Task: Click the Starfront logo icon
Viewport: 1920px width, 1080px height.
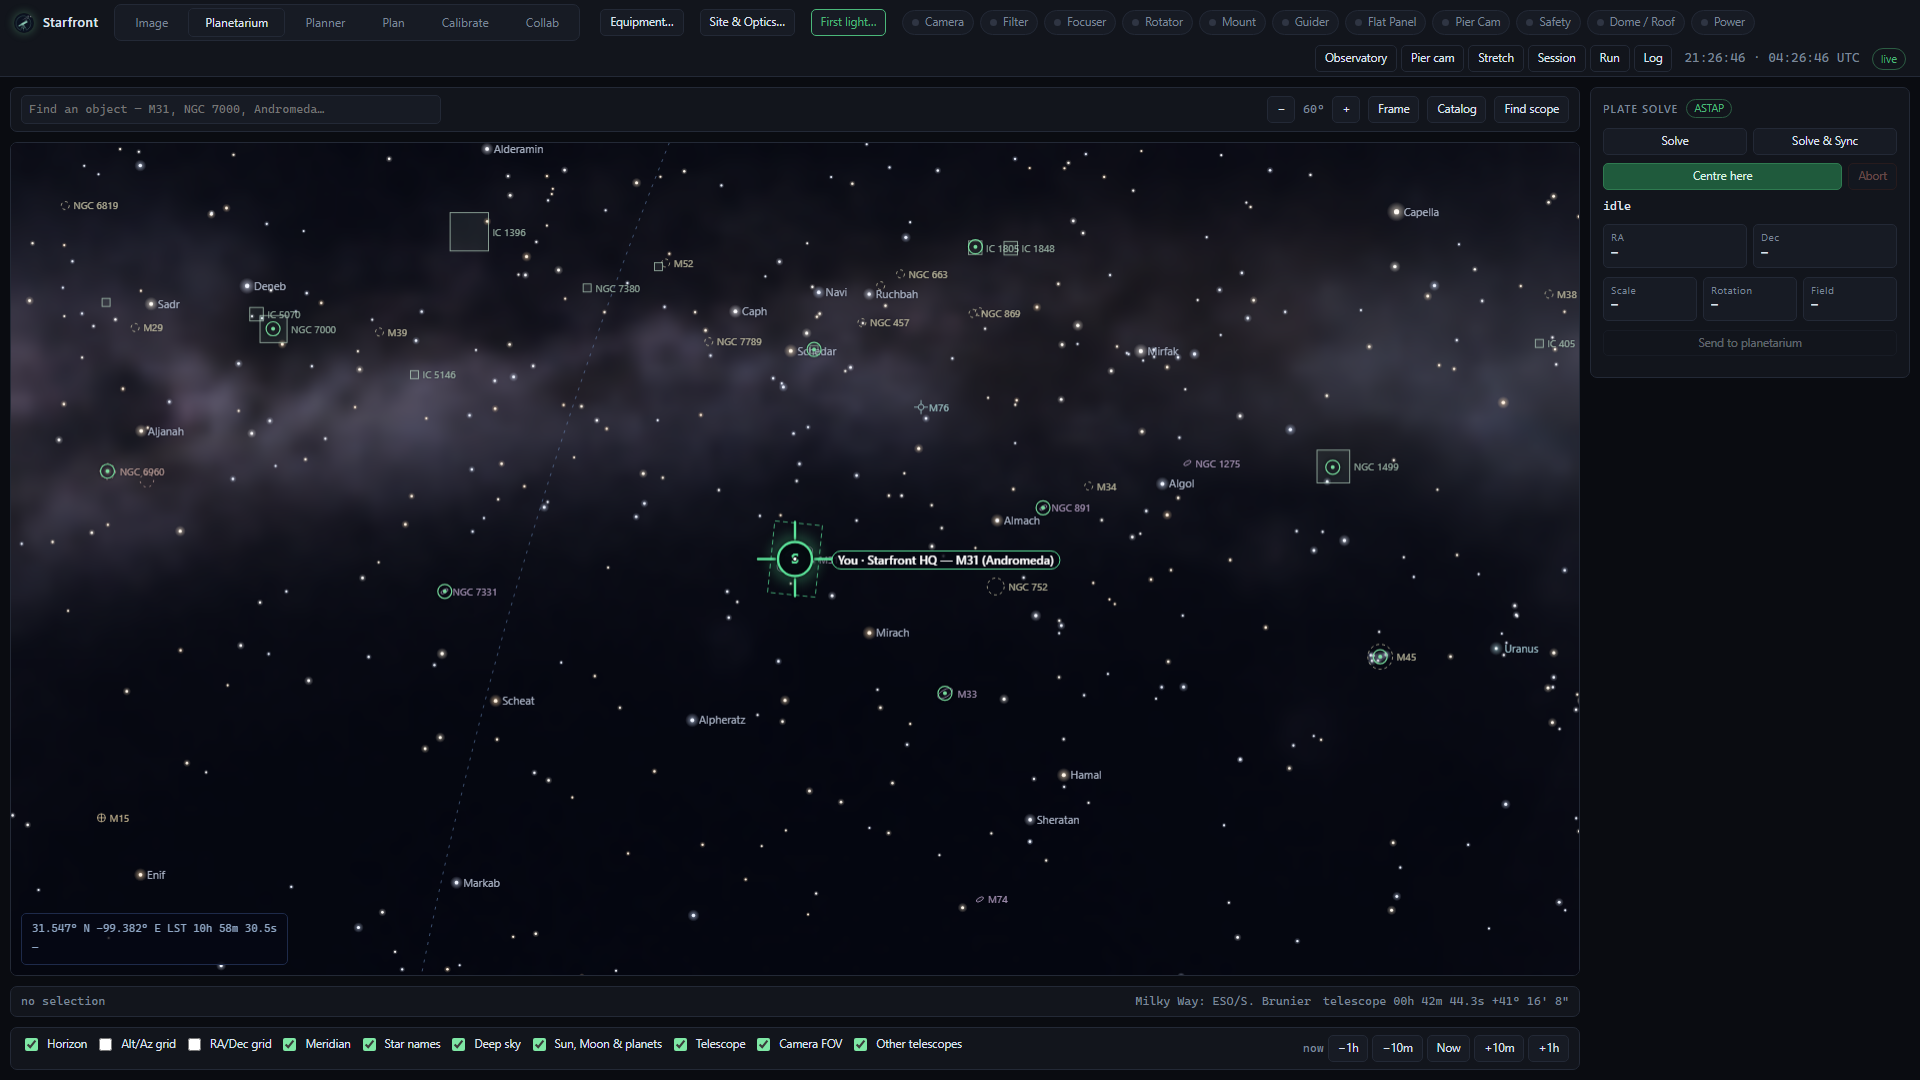Action: (24, 22)
